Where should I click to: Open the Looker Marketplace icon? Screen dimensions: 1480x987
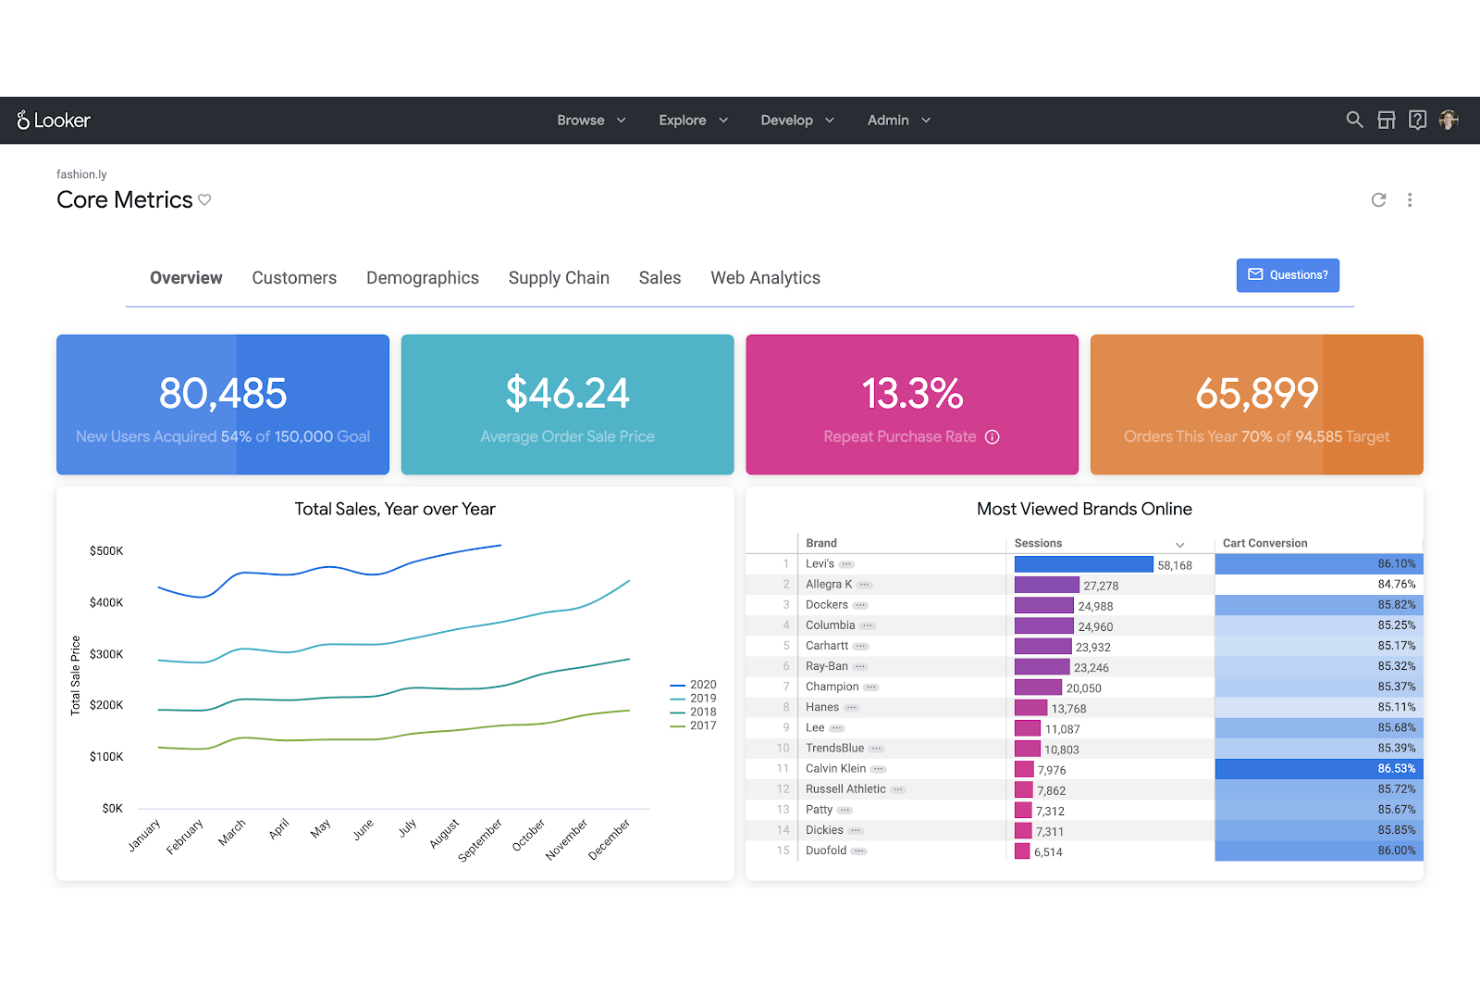[1386, 119]
